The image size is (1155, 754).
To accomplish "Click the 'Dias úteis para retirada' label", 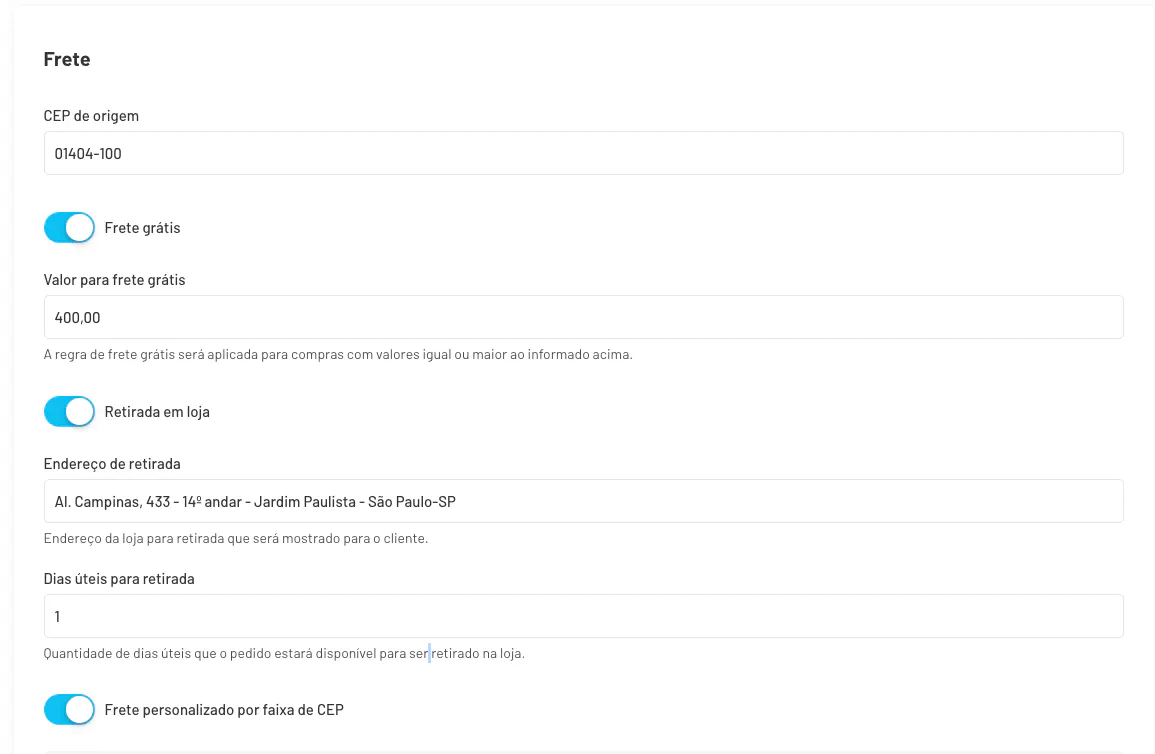I will pos(119,579).
